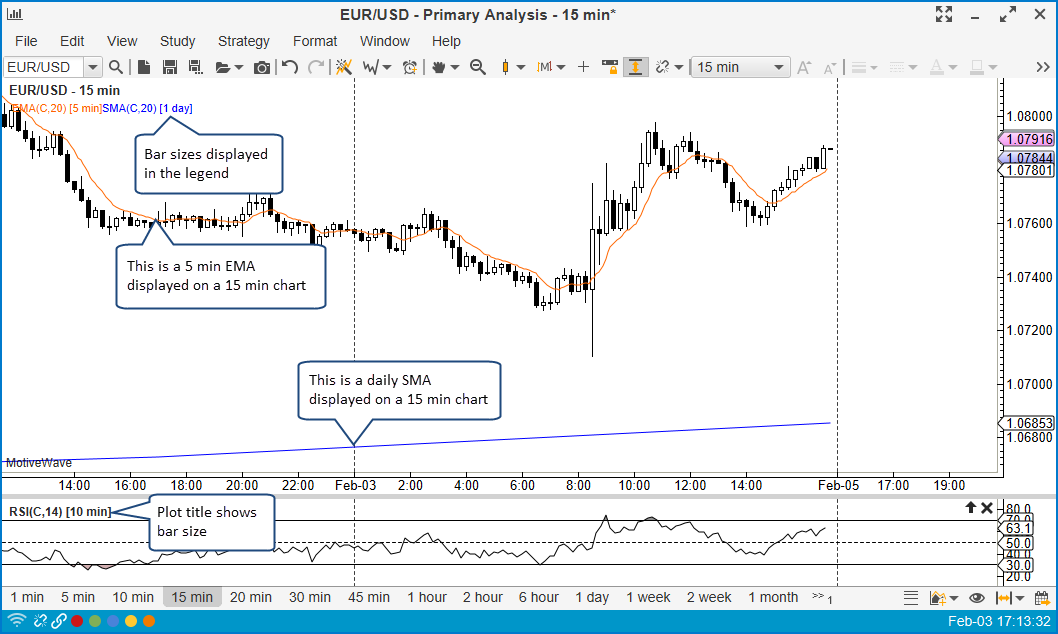Open the Study menu
The image size is (1058, 634).
tap(177, 41)
